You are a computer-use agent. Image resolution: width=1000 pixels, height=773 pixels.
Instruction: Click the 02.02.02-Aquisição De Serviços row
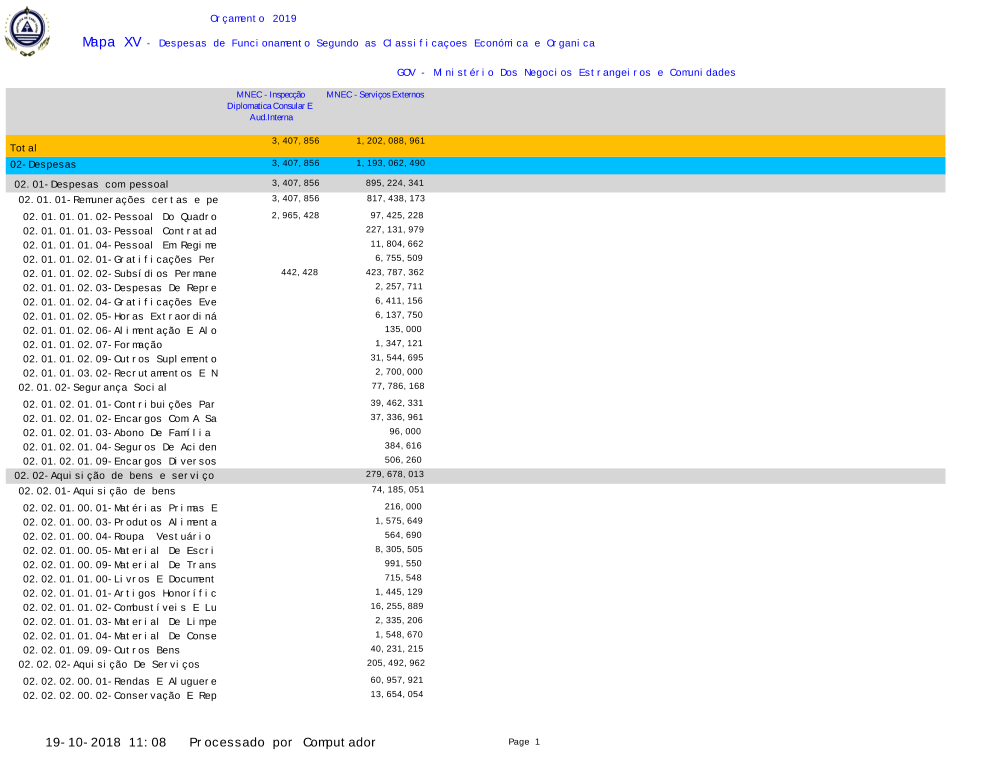(x=109, y=664)
